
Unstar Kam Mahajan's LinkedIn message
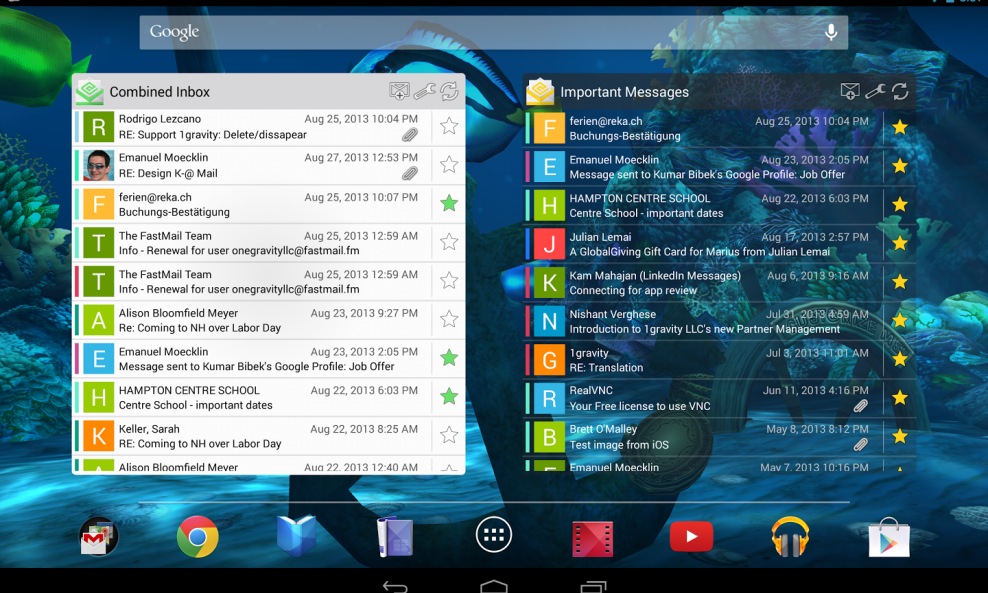coord(900,282)
